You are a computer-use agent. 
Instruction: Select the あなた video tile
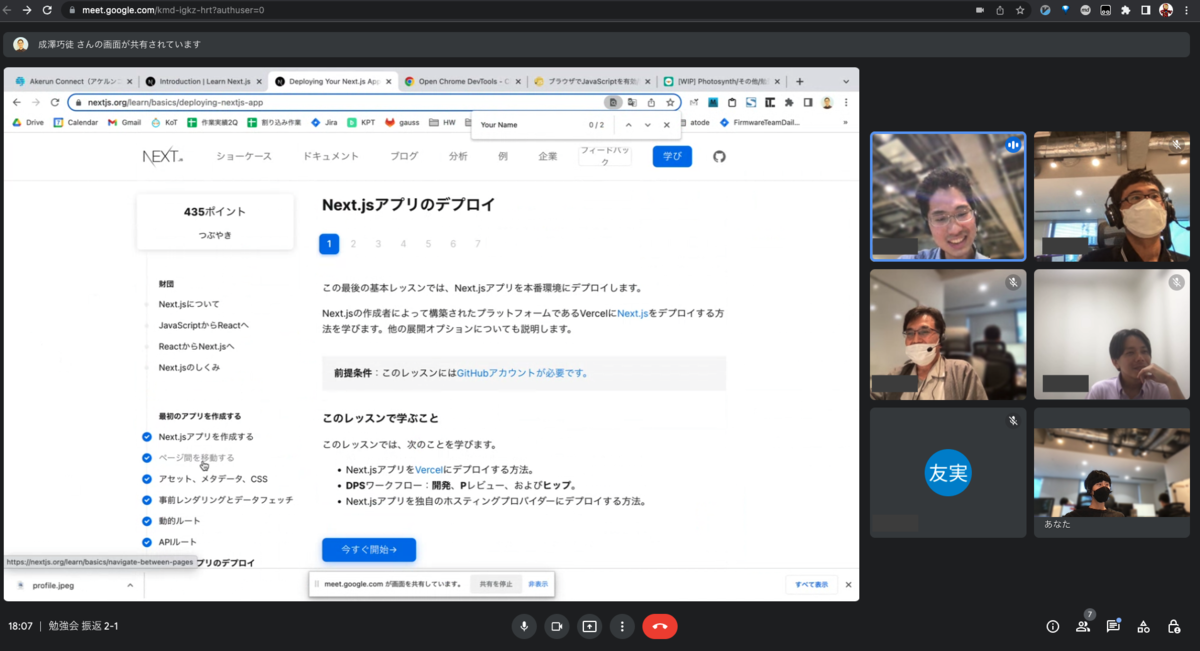pyautogui.click(x=1112, y=473)
